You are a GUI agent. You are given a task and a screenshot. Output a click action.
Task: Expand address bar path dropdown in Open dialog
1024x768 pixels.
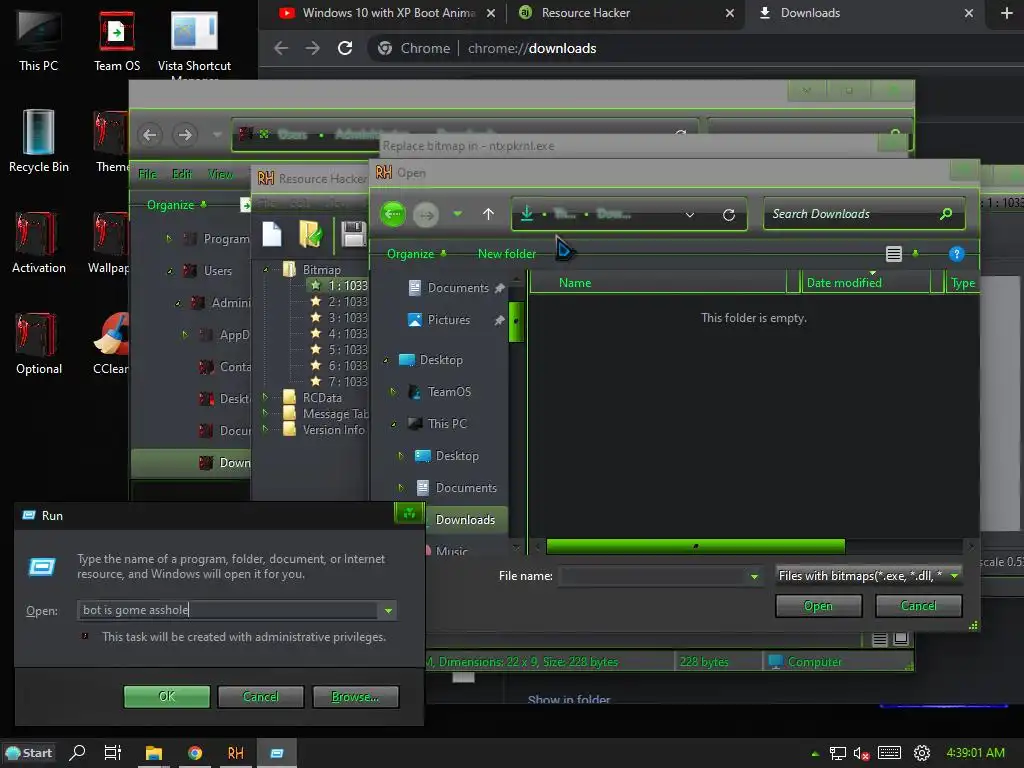pos(690,215)
